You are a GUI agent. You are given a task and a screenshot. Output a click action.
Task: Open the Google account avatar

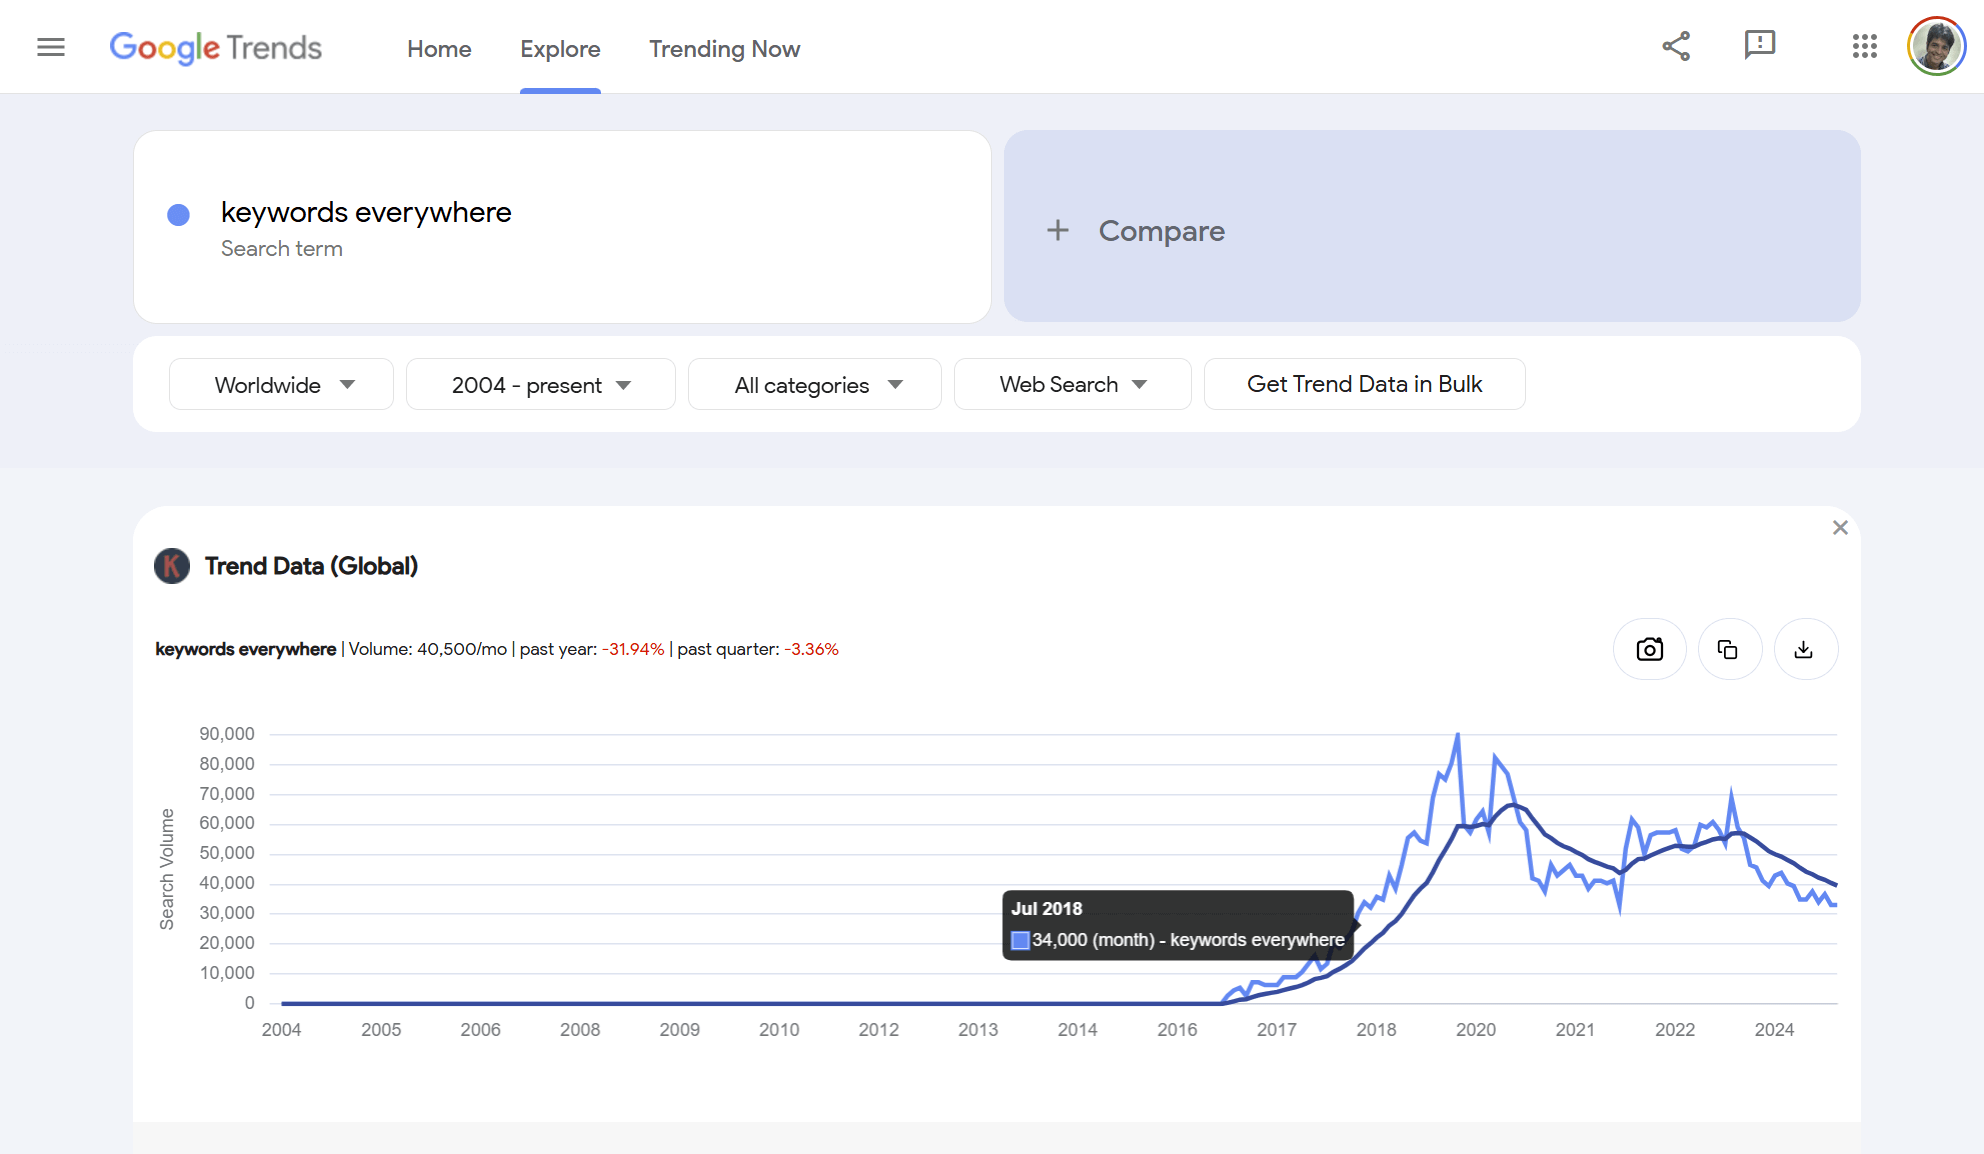[1937, 46]
